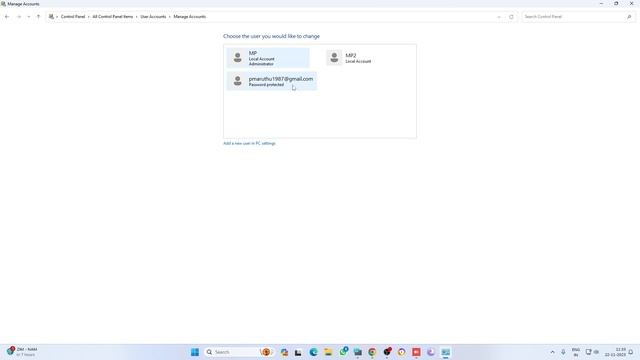
Task: Open Microsoft Edge from taskbar
Action: (313, 352)
